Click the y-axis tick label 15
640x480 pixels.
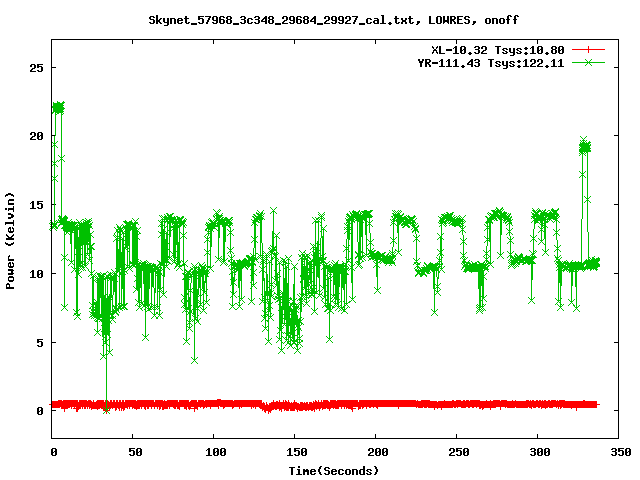pos(36,205)
